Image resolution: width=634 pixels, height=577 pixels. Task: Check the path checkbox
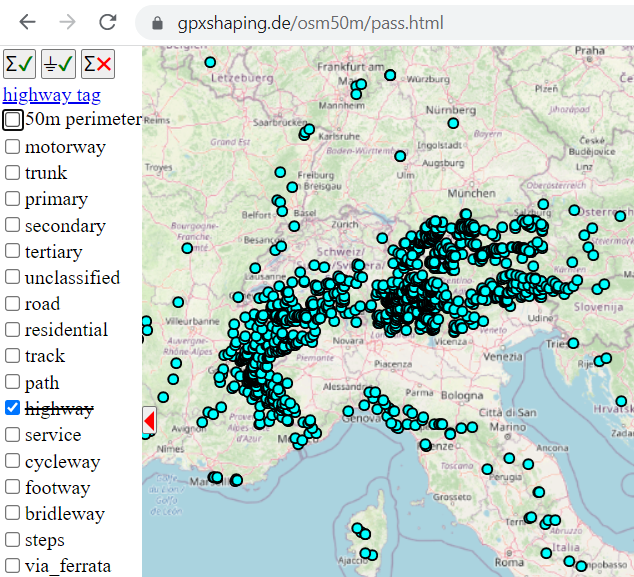[13, 382]
